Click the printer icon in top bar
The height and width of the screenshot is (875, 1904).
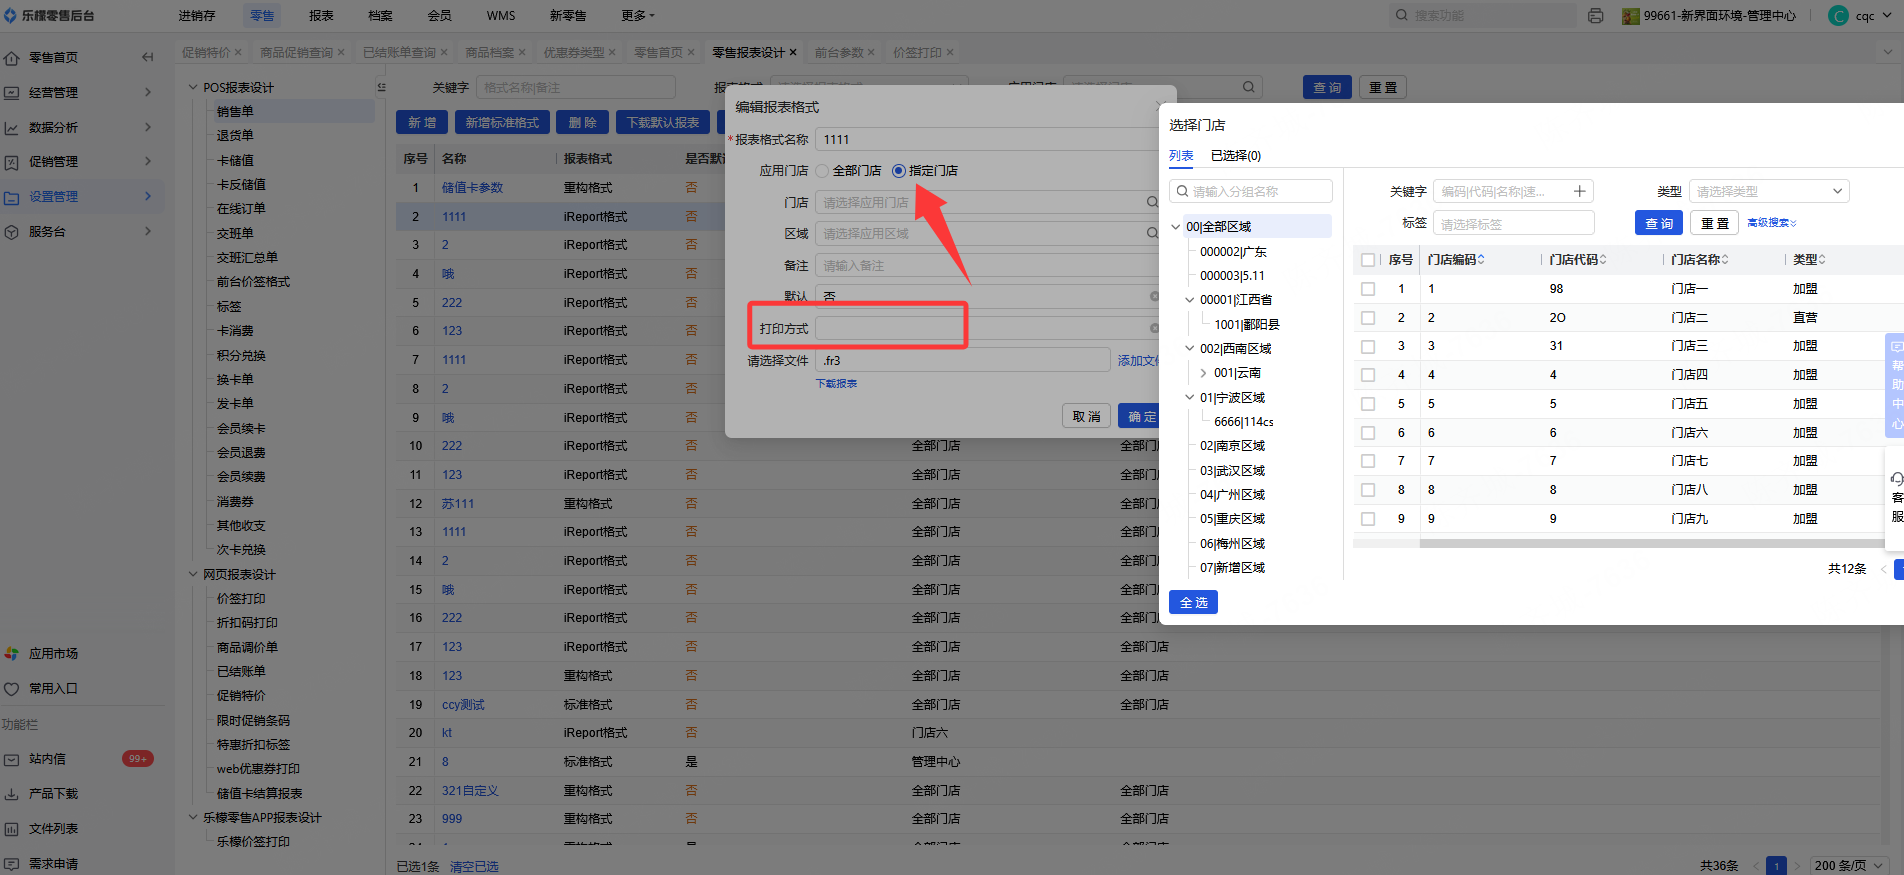click(x=1596, y=15)
